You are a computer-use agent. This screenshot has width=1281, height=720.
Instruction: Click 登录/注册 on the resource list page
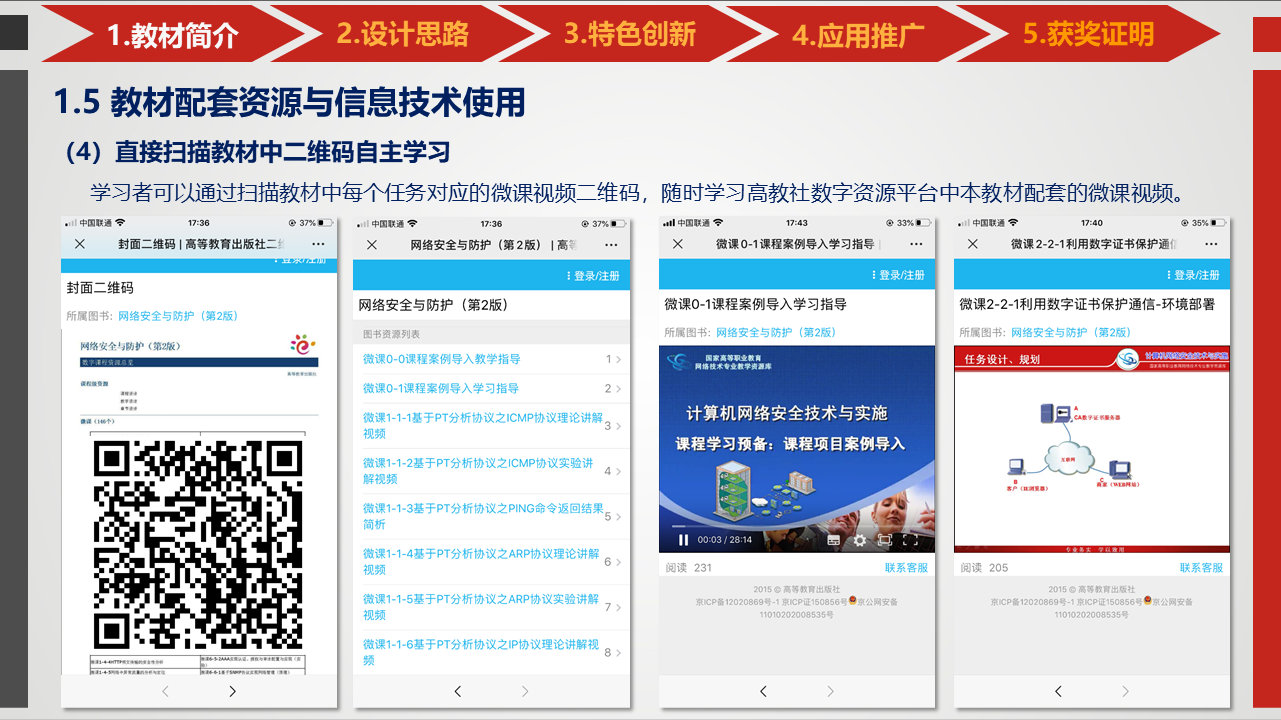[x=593, y=276]
